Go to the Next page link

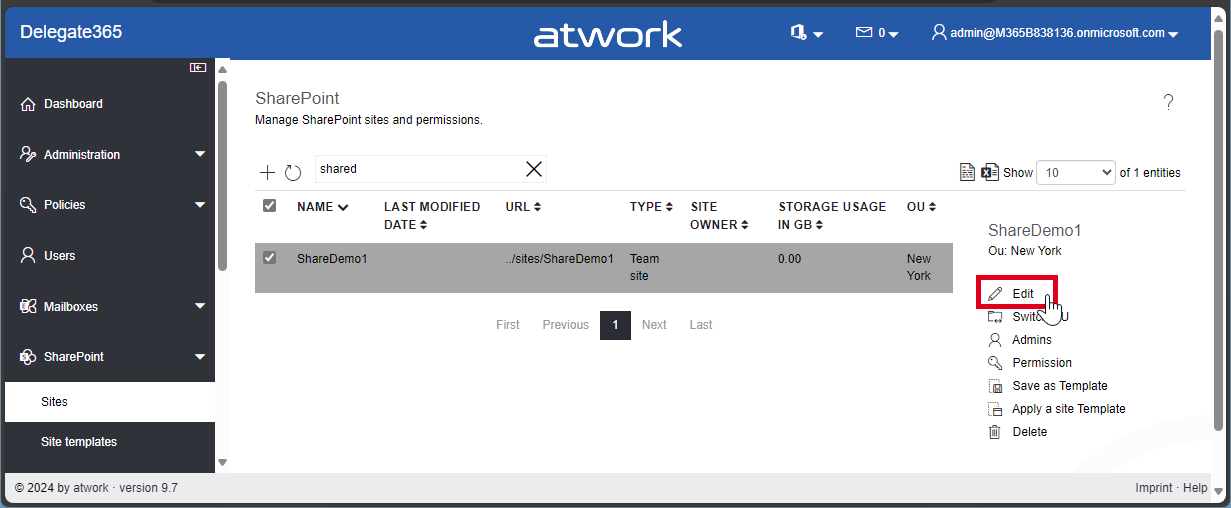coord(654,325)
